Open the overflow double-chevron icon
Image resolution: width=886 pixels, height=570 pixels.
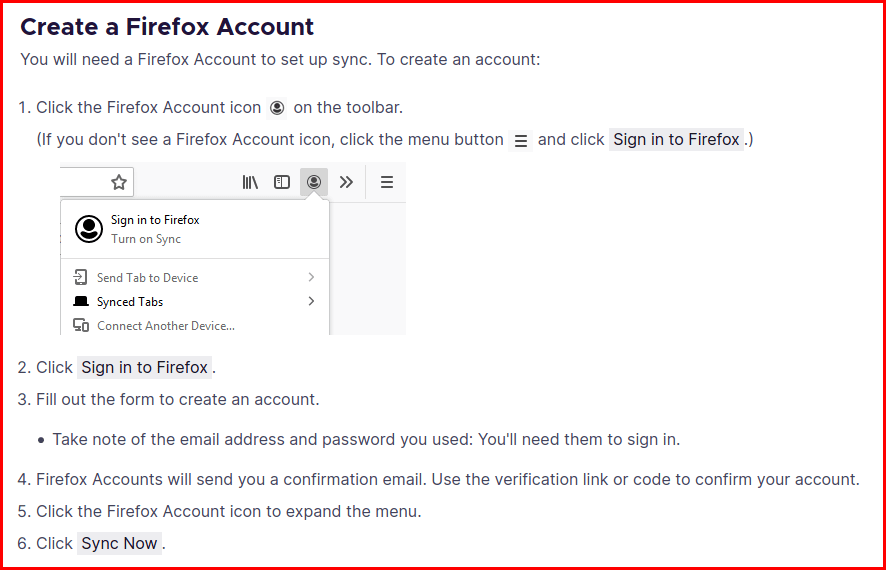point(346,182)
